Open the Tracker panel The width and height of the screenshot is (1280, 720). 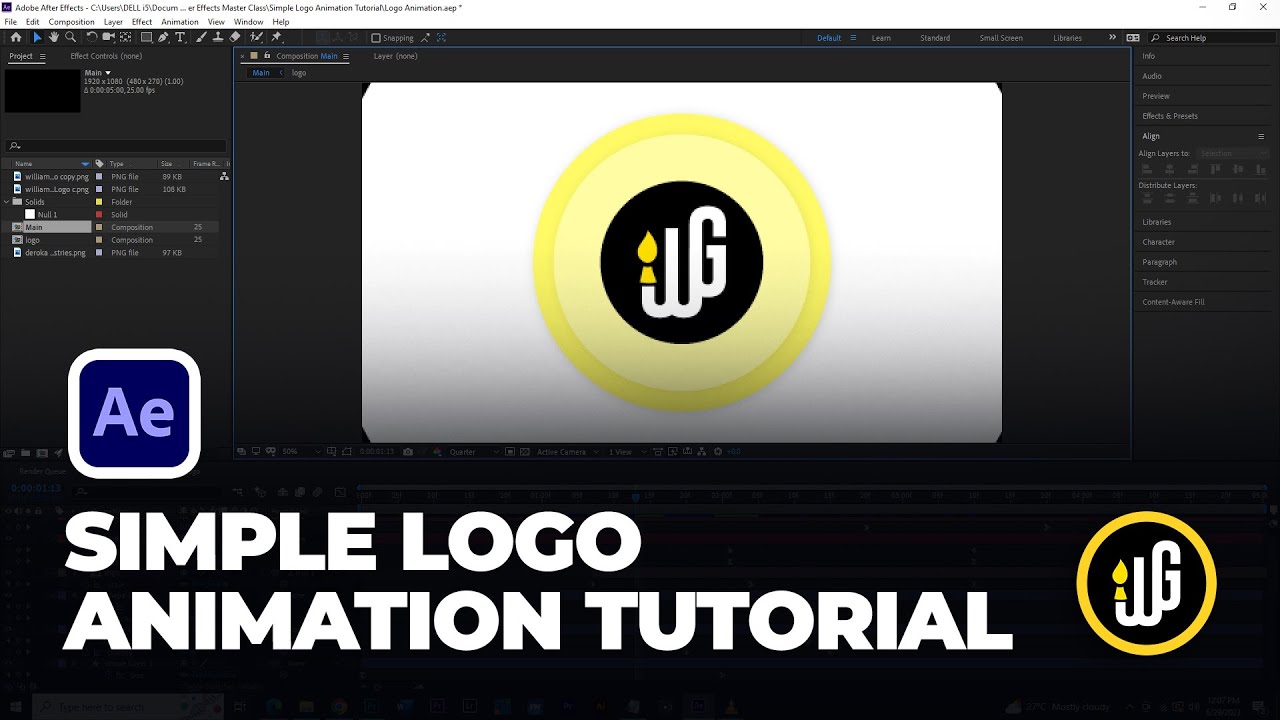[1155, 282]
